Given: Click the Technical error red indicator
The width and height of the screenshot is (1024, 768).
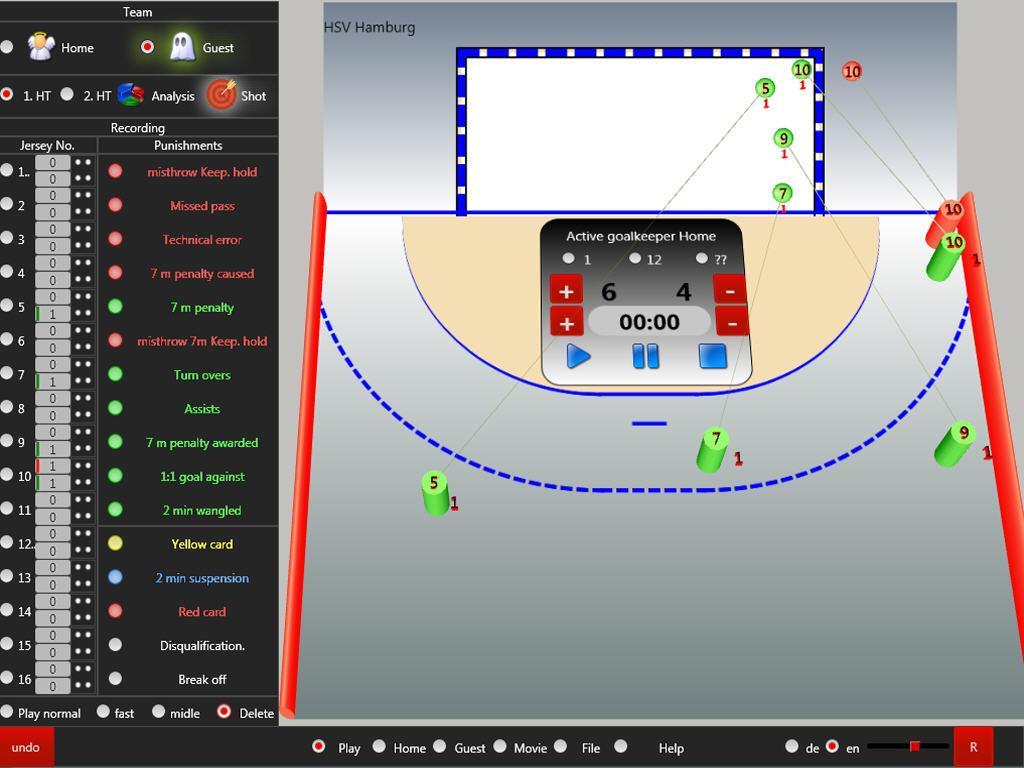Looking at the screenshot, I should click(116, 239).
